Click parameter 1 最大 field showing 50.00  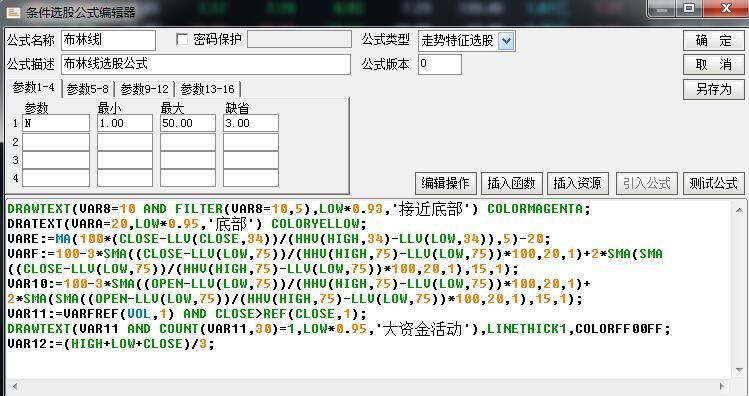click(188, 123)
